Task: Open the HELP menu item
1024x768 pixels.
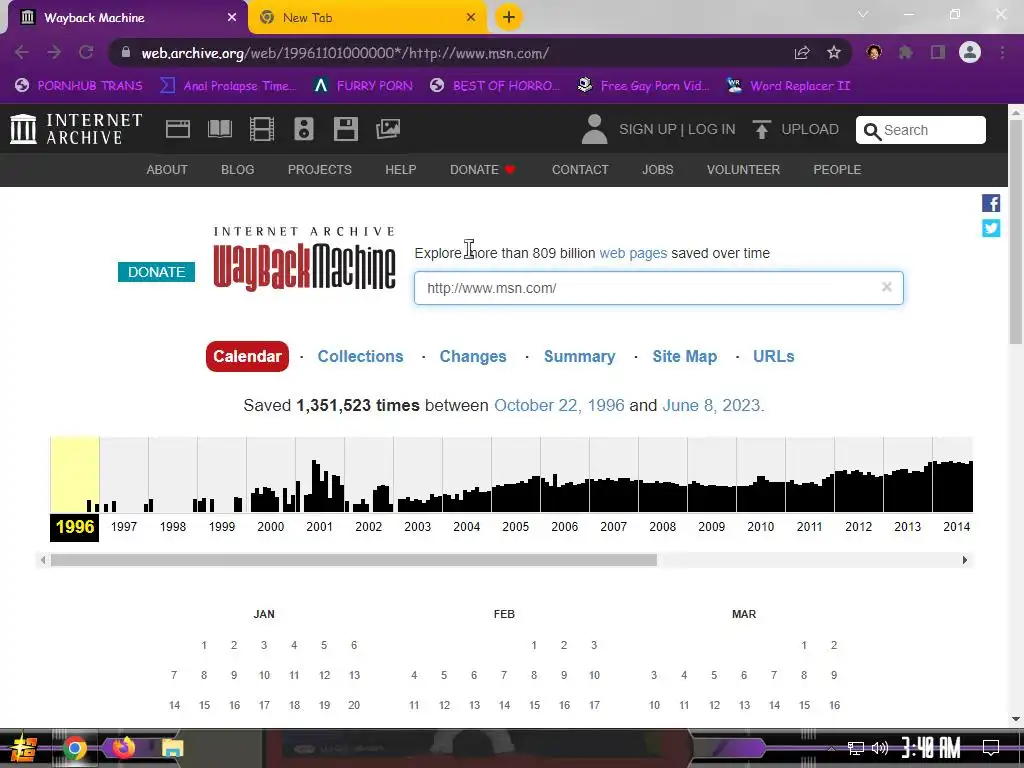Action: click(400, 170)
